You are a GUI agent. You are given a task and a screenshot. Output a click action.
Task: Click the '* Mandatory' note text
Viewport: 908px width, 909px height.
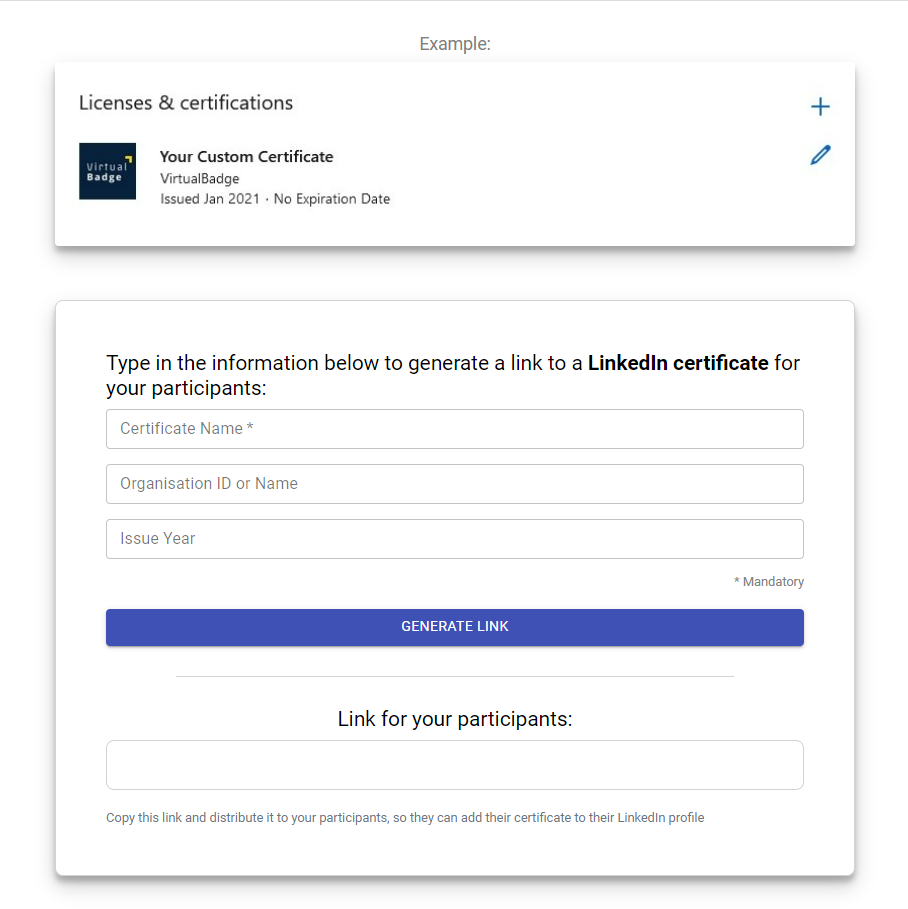coord(769,581)
